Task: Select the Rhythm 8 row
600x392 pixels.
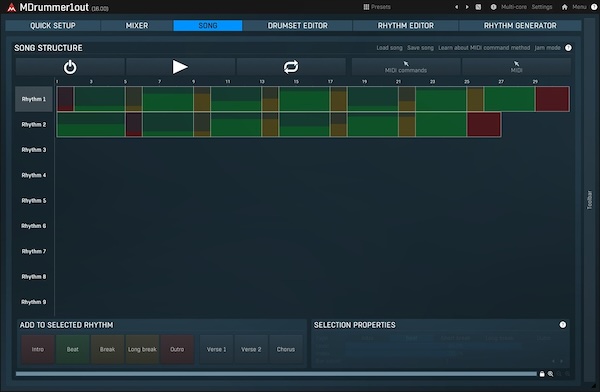Action: click(34, 276)
